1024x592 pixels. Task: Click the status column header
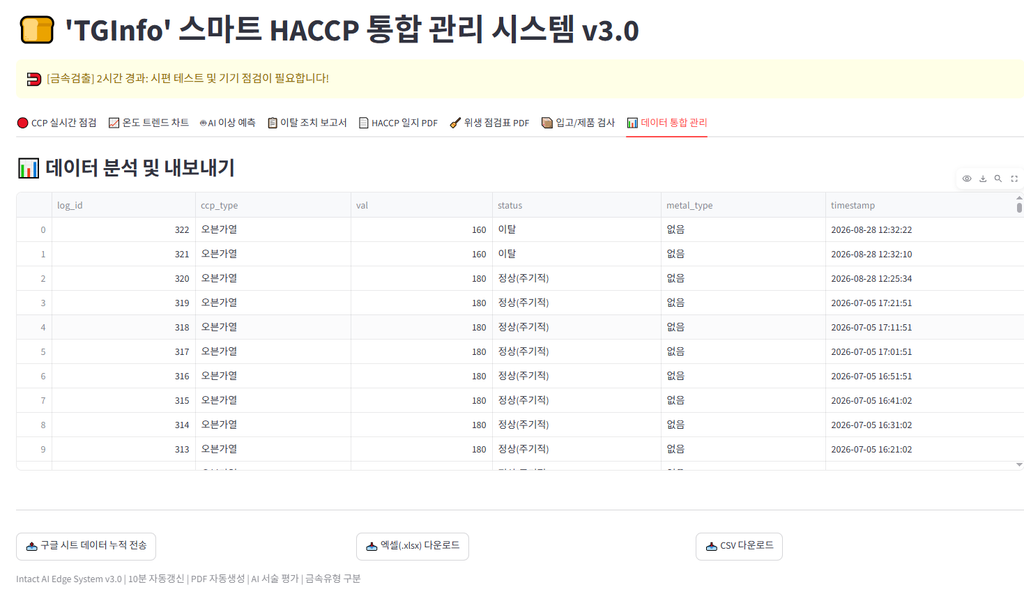(x=577, y=205)
